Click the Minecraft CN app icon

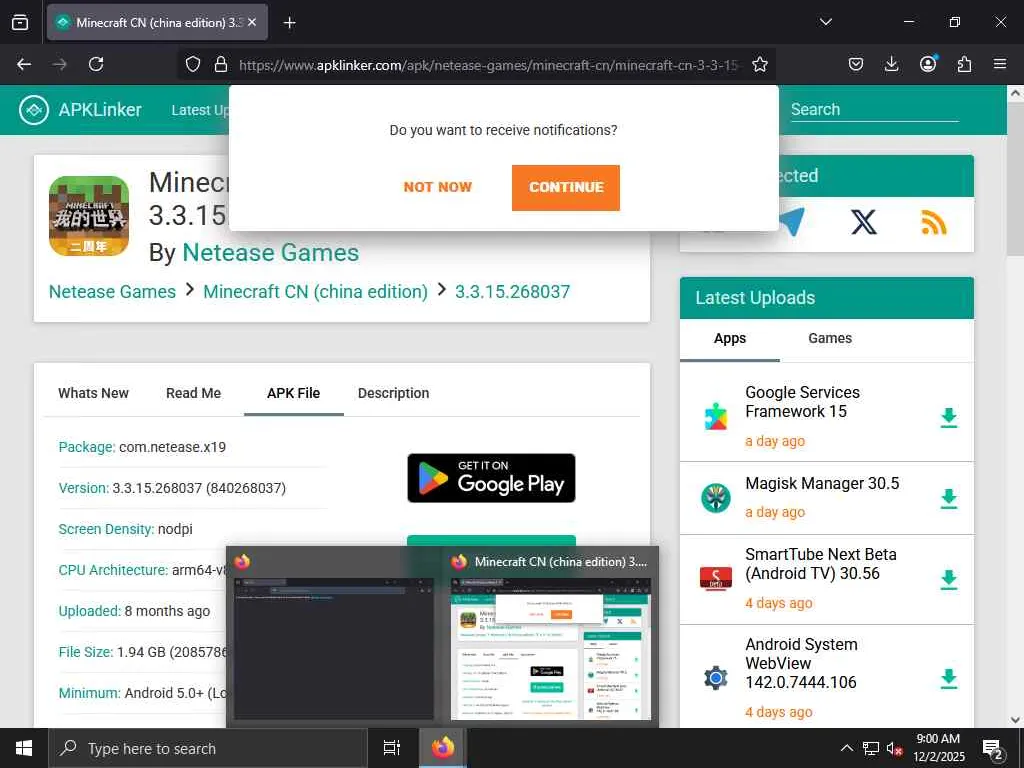click(89, 216)
